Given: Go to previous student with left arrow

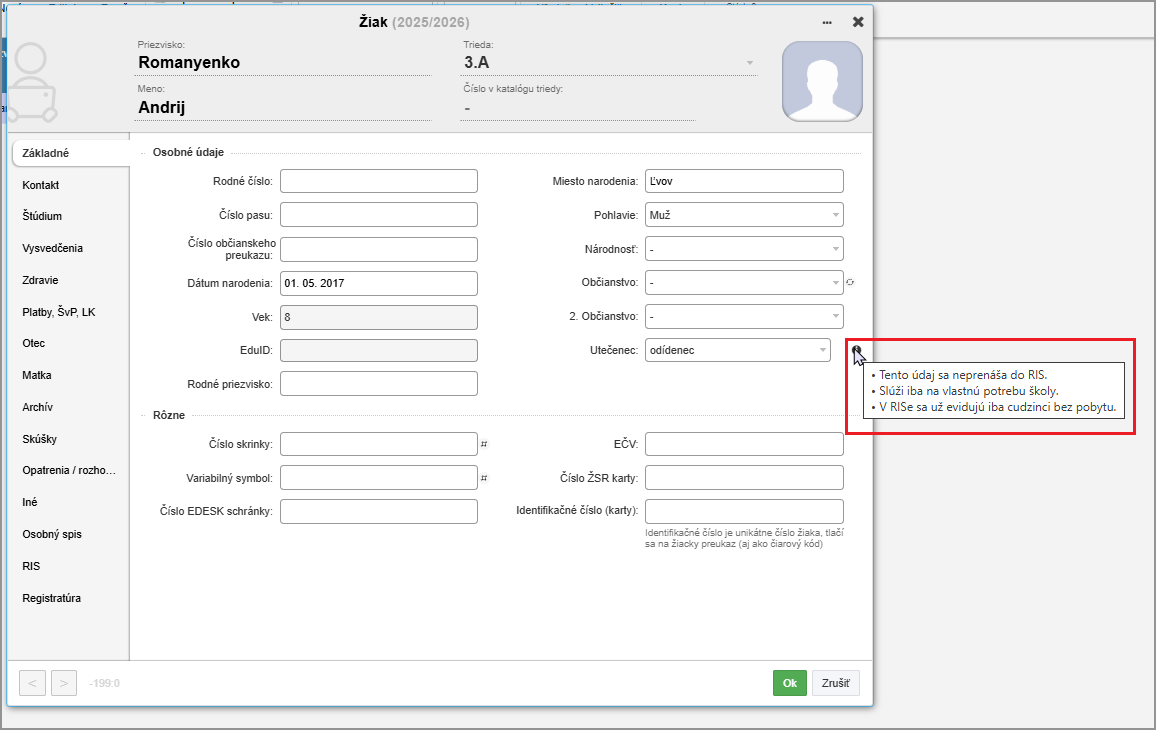Looking at the screenshot, I should coord(32,683).
